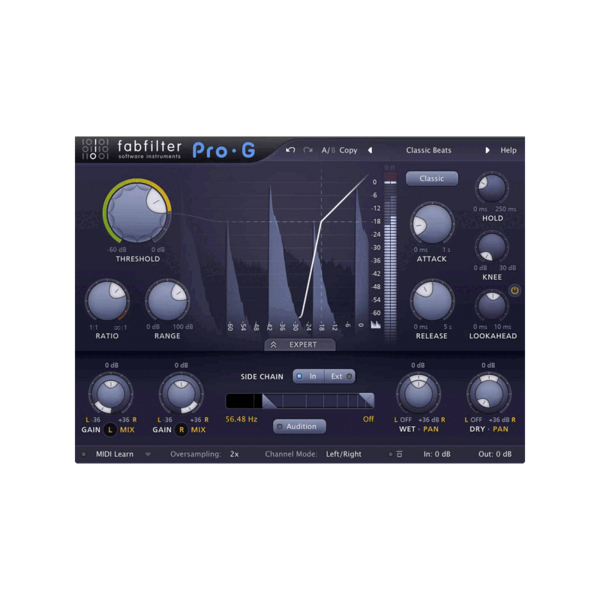Open the Classic Beats preset menu
This screenshot has height=600, width=600.
tap(429, 150)
